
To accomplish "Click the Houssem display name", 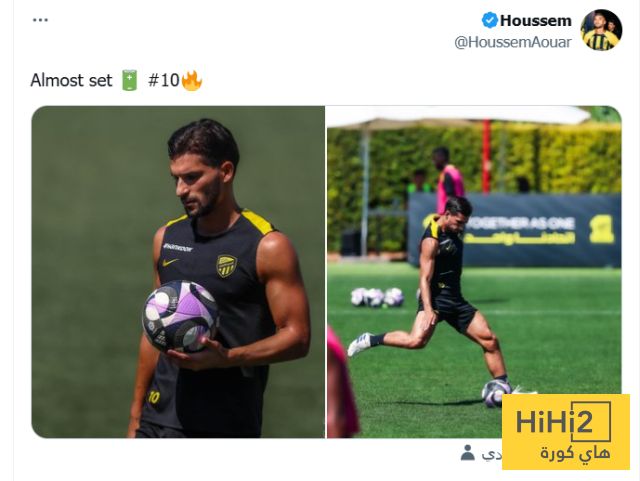I will click(536, 20).
